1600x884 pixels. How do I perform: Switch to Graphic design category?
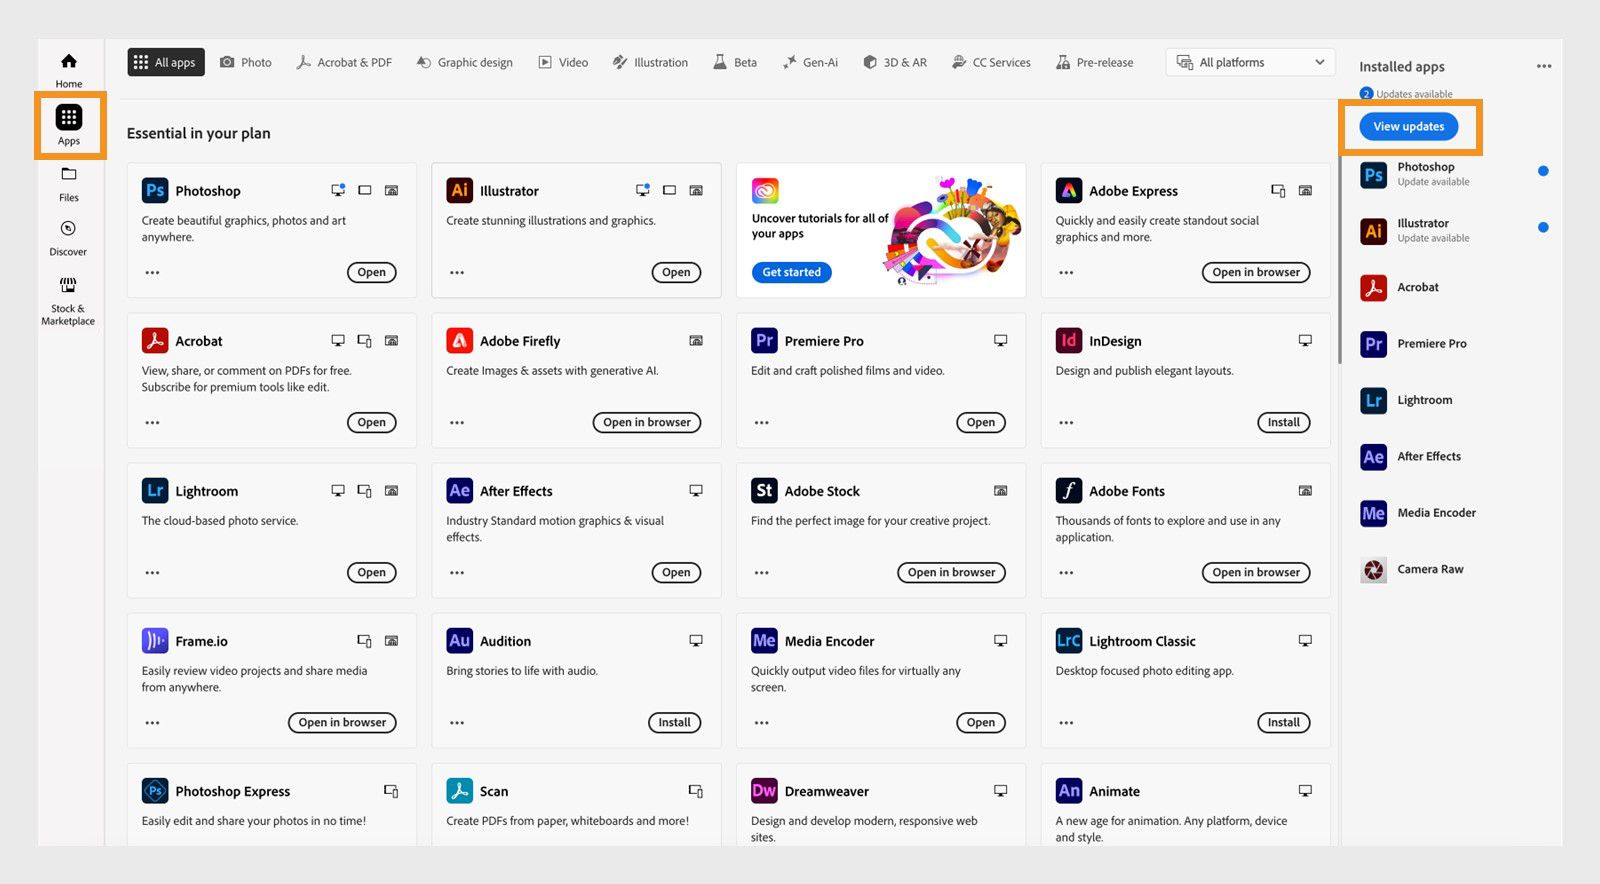465,62
